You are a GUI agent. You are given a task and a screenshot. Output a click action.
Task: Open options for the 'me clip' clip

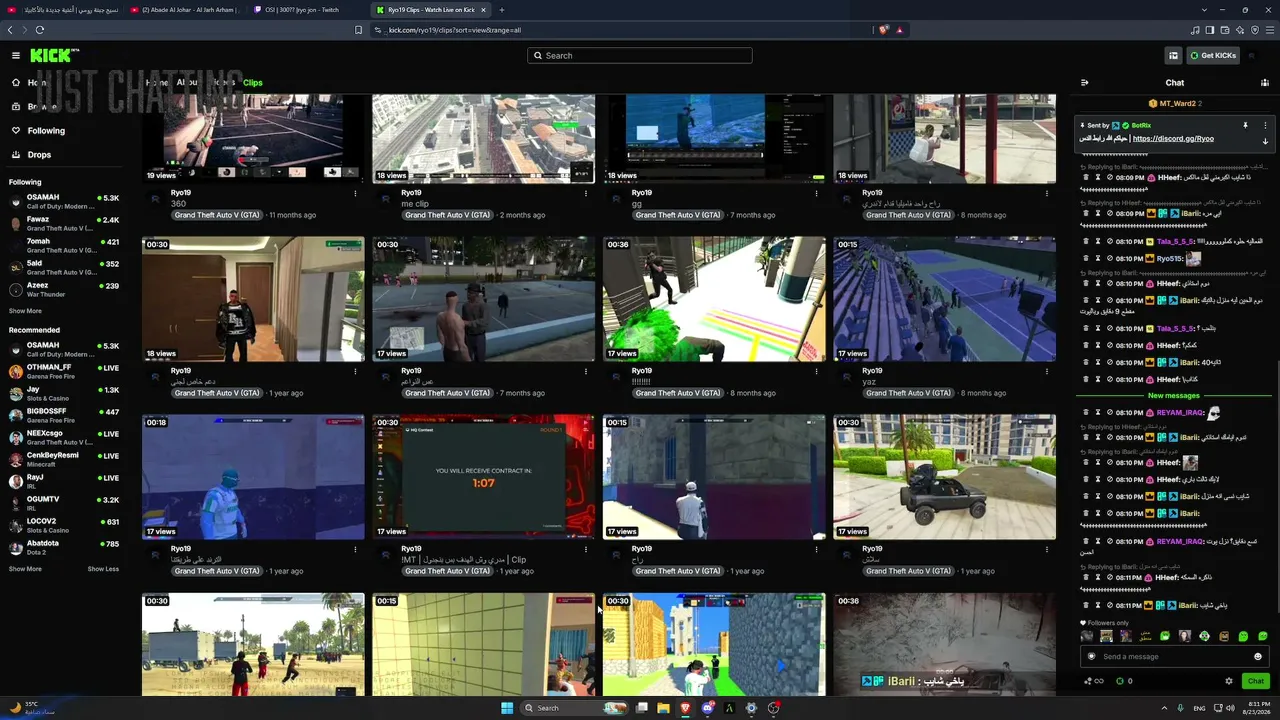pos(585,193)
